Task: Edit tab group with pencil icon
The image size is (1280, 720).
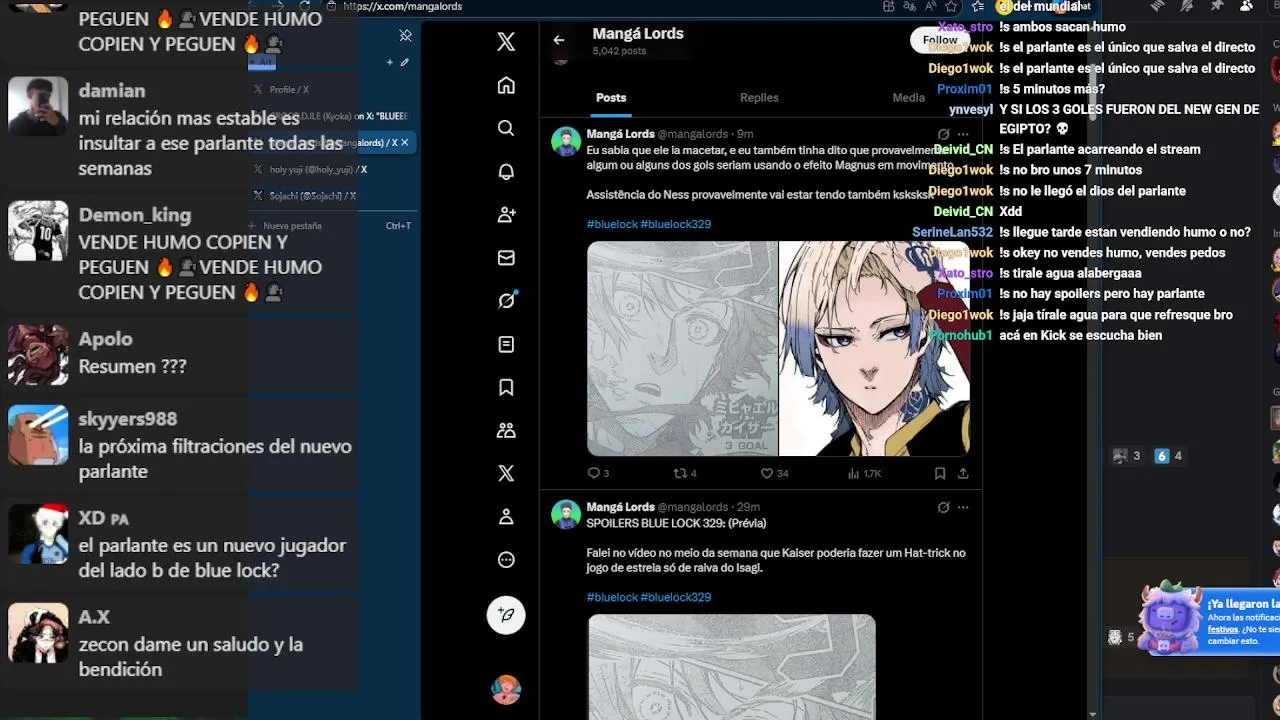Action: pyautogui.click(x=405, y=62)
